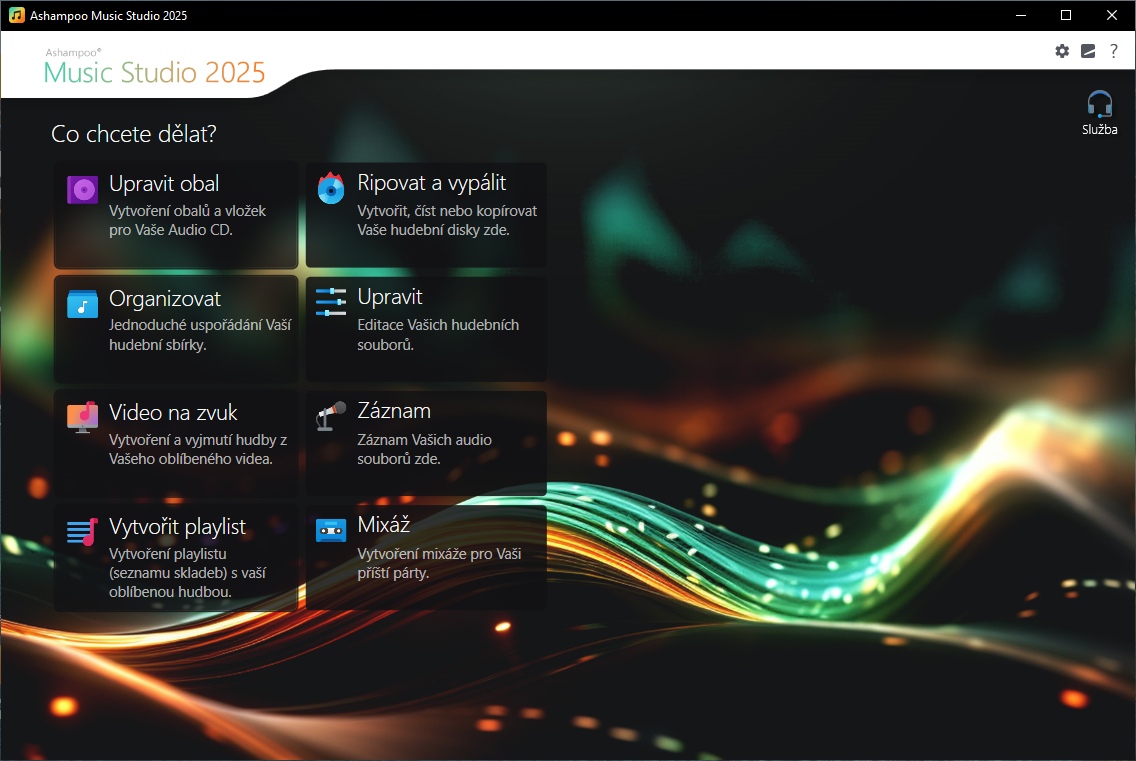The height and width of the screenshot is (761, 1136).
Task: Click the Vytvořit playlist list icon
Action: coord(83,531)
